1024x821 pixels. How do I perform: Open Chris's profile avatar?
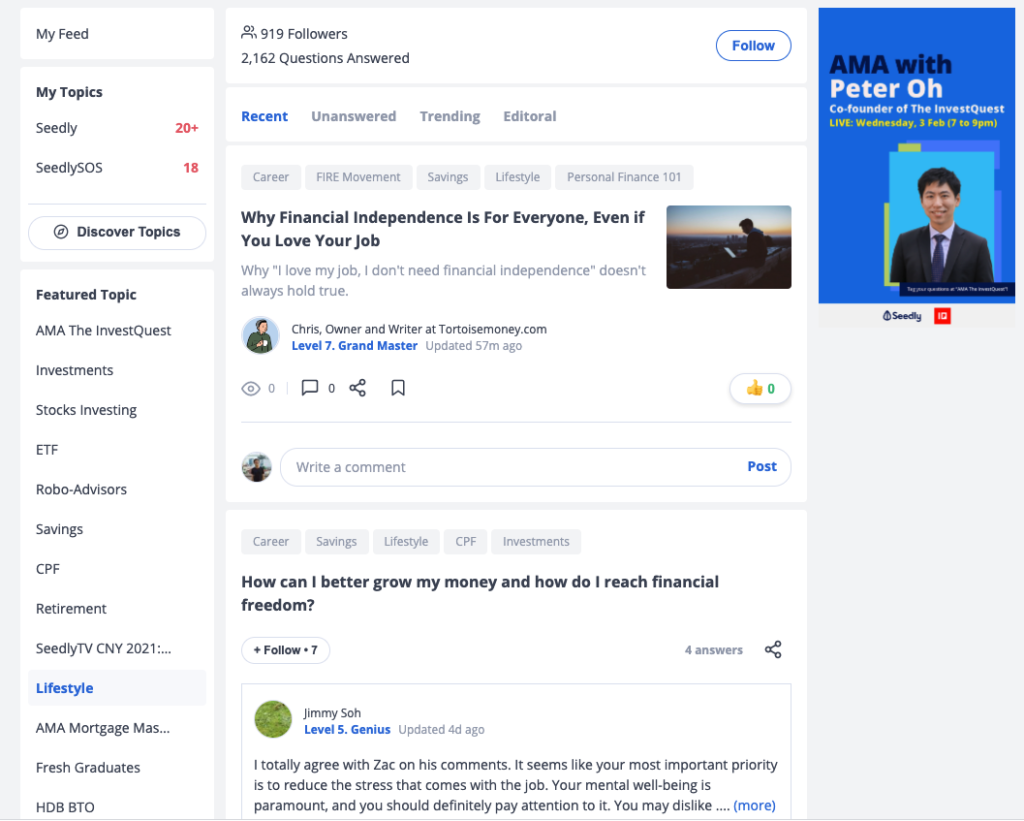coord(261,336)
